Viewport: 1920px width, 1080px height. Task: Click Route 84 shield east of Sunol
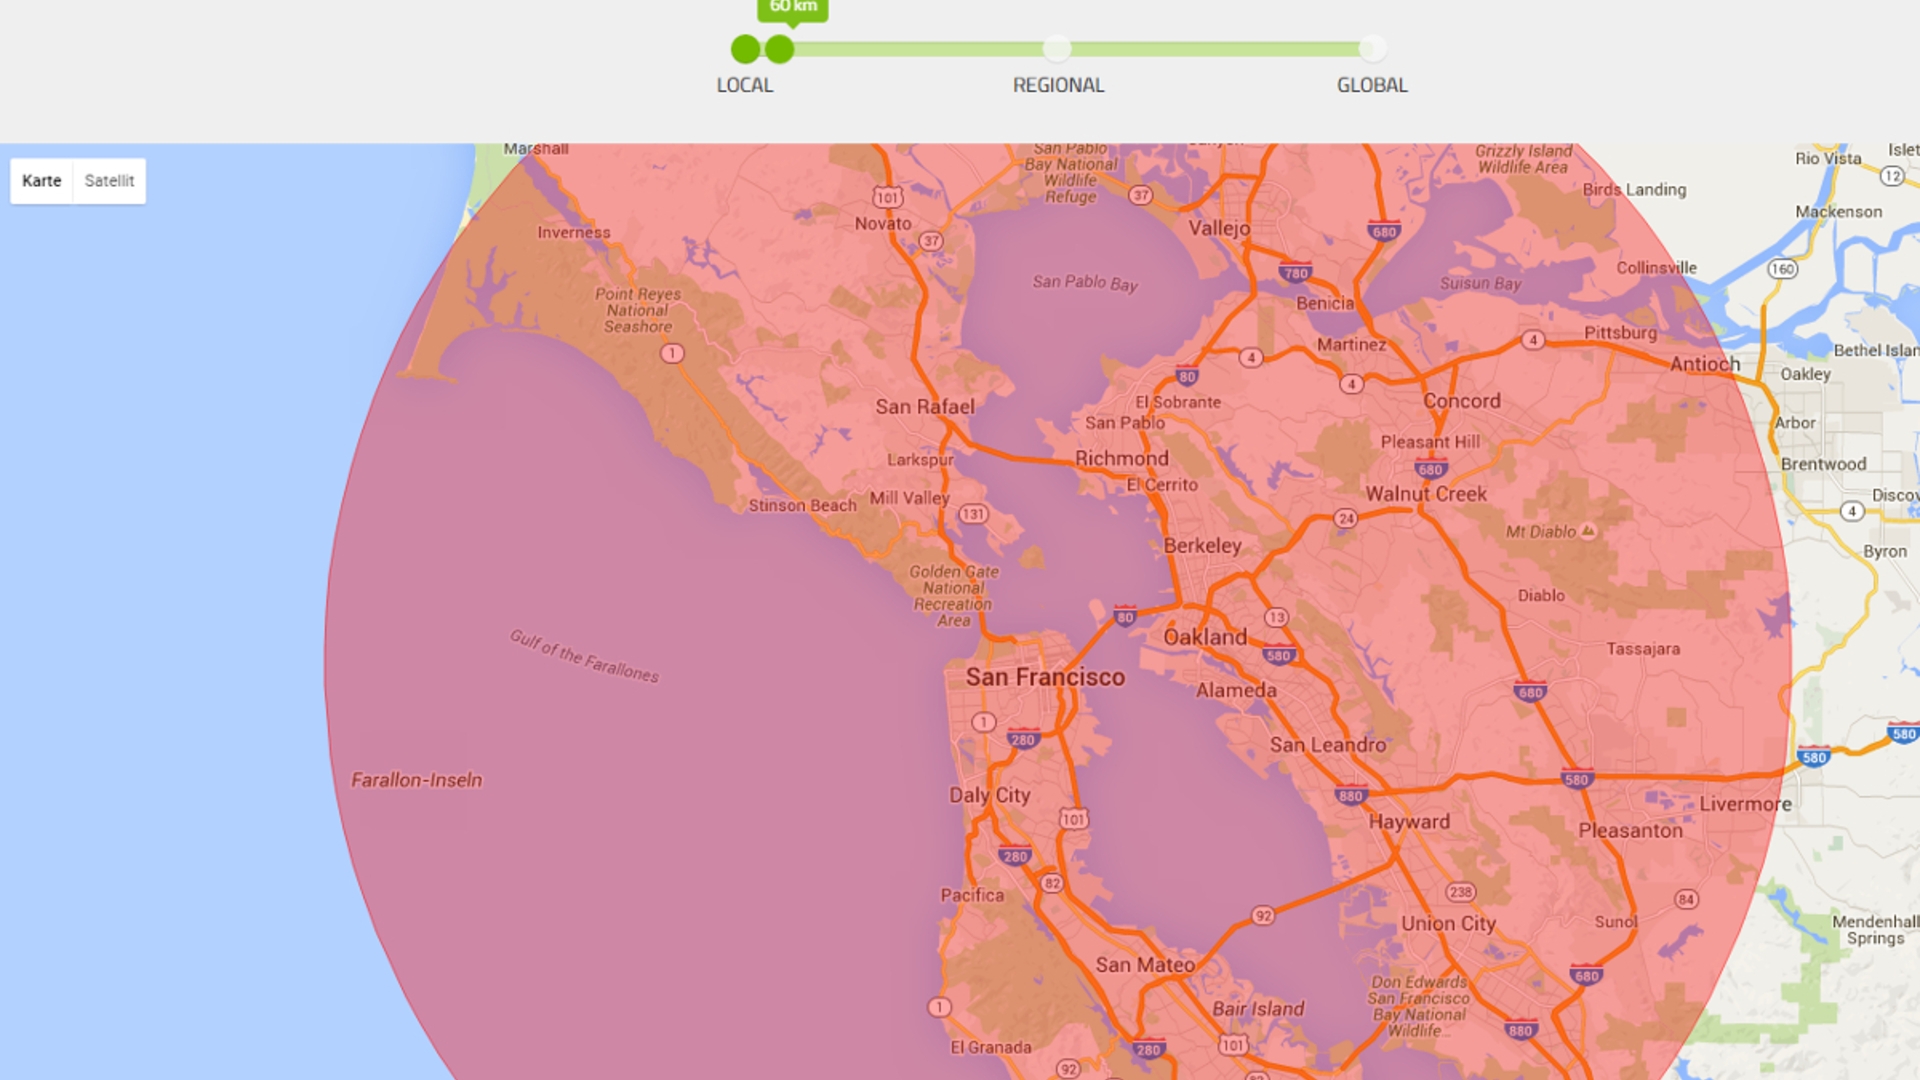click(x=1687, y=899)
